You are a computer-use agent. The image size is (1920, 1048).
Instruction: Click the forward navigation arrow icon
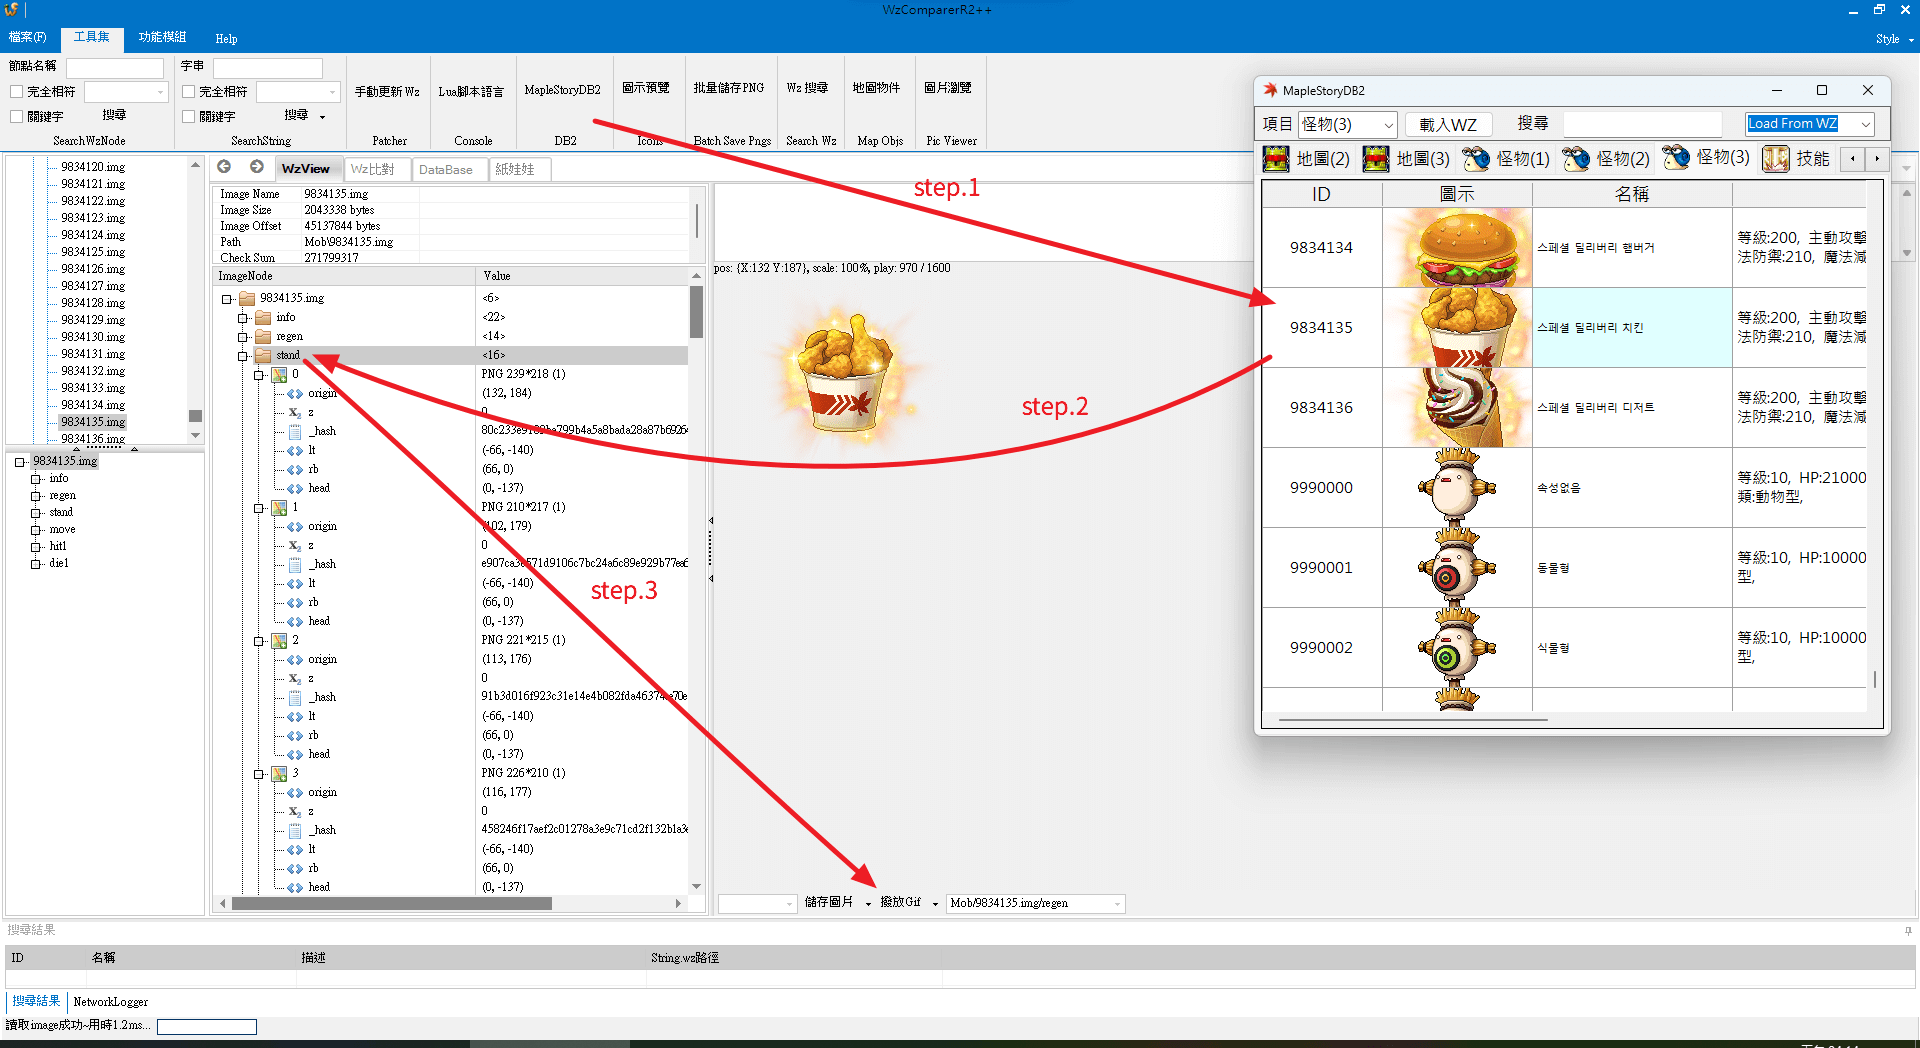(257, 167)
